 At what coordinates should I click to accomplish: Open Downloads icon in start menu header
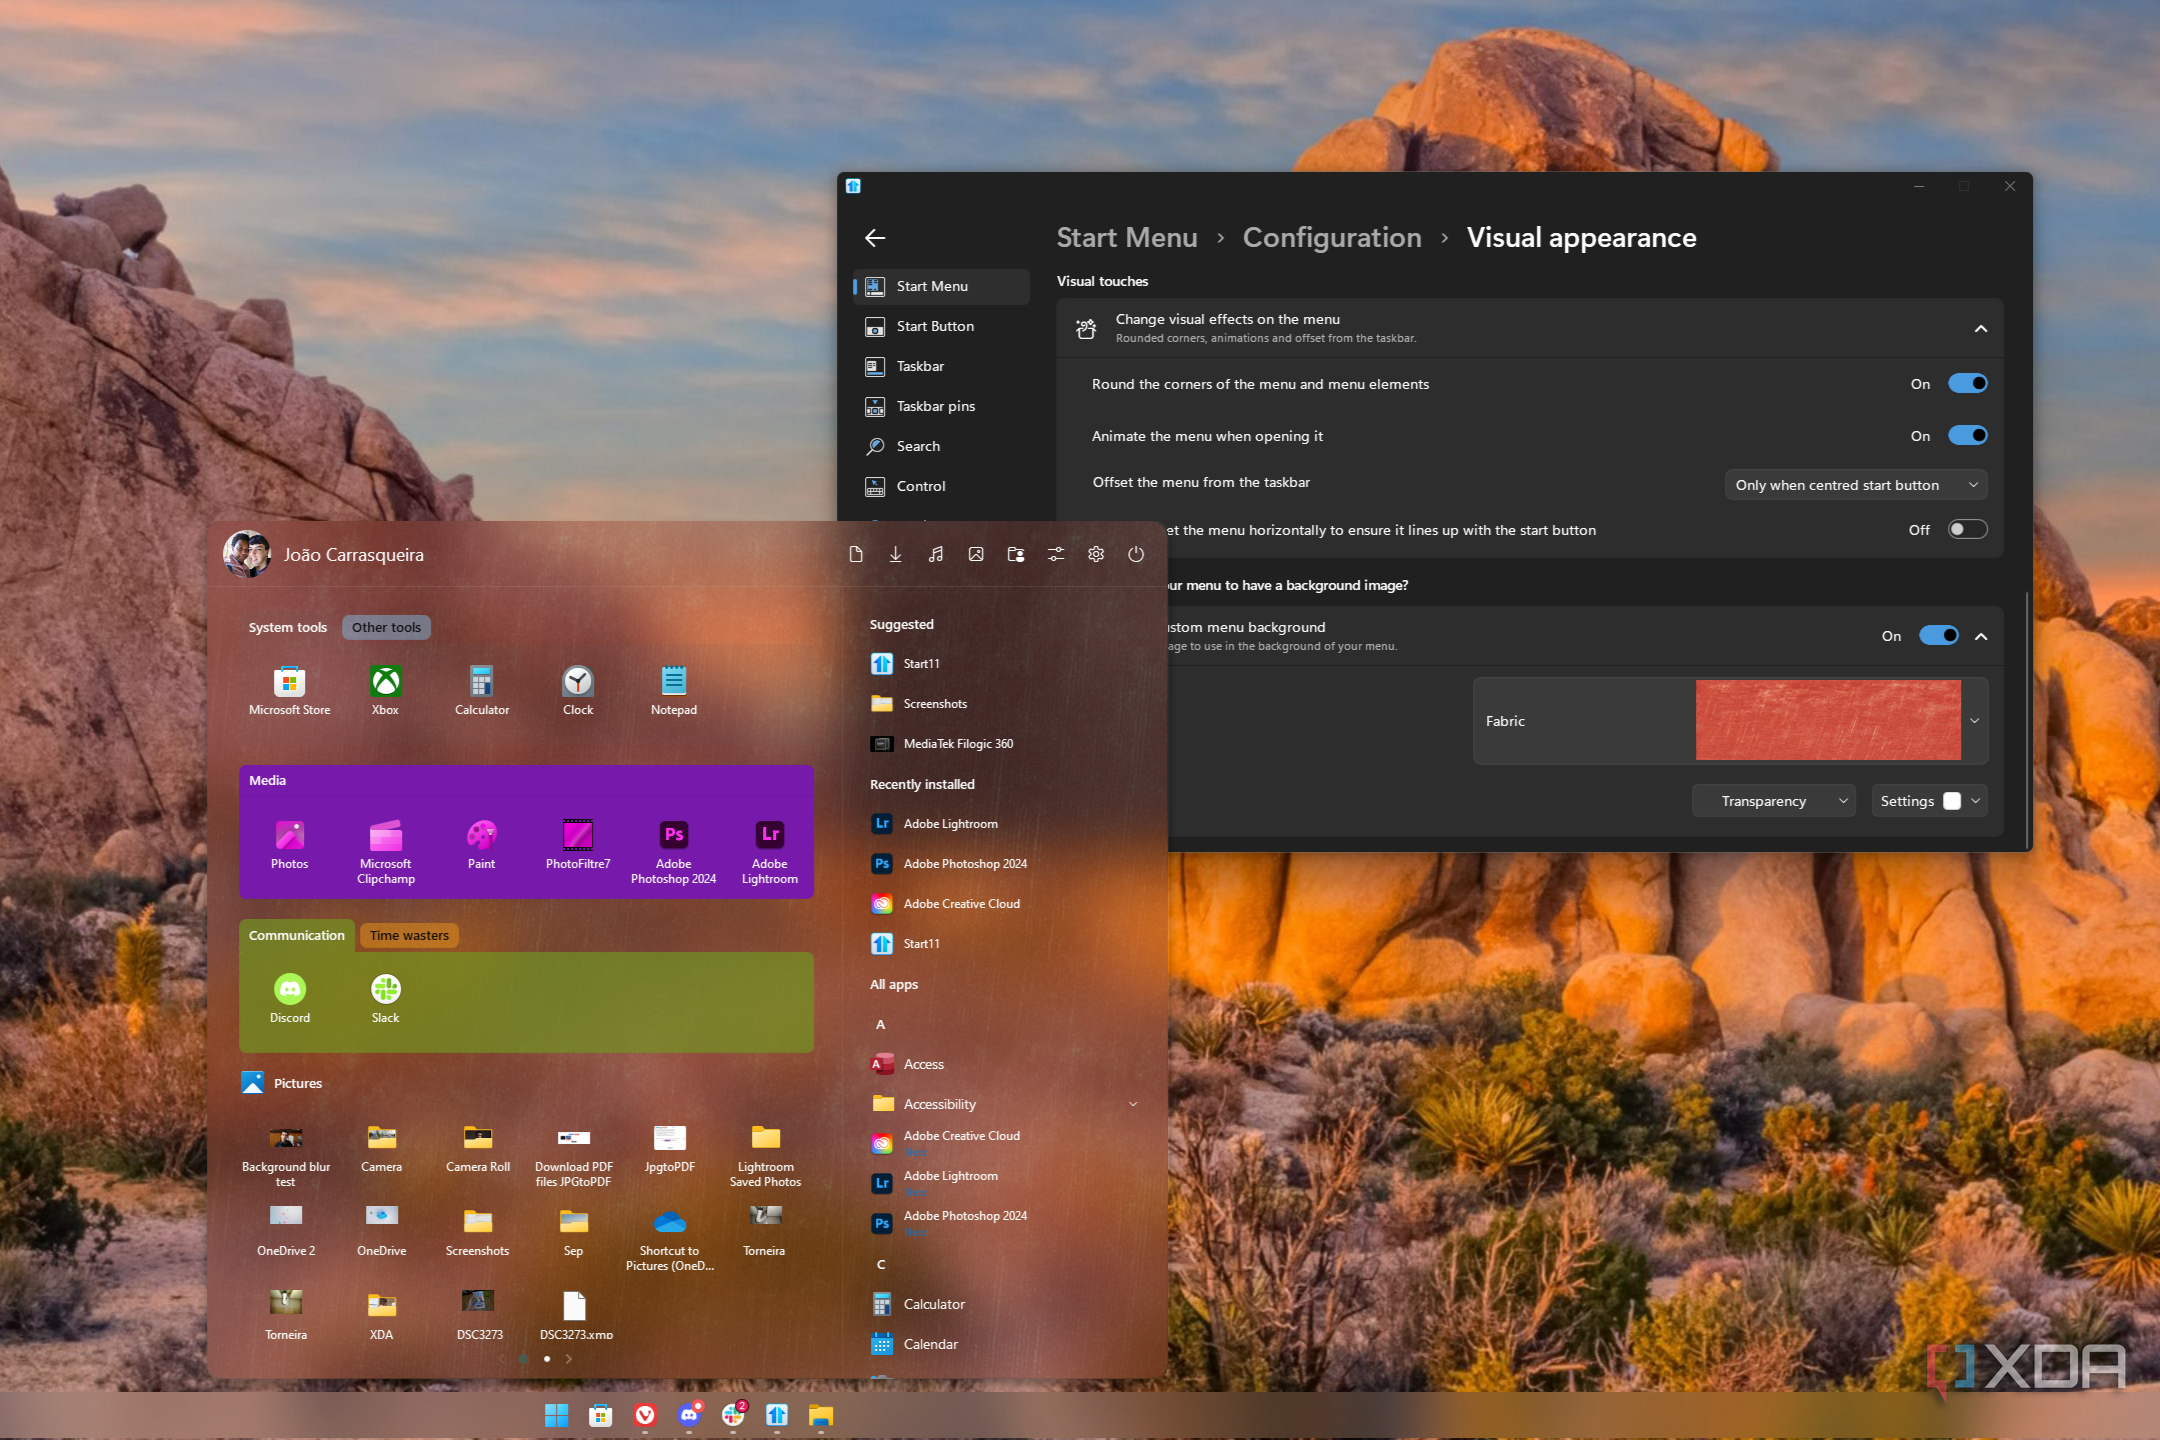(896, 554)
